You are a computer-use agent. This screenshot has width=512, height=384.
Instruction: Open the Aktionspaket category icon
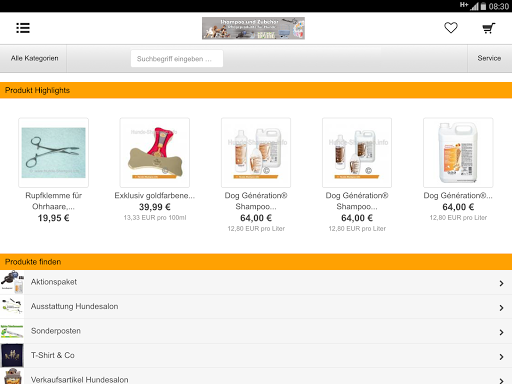12,282
